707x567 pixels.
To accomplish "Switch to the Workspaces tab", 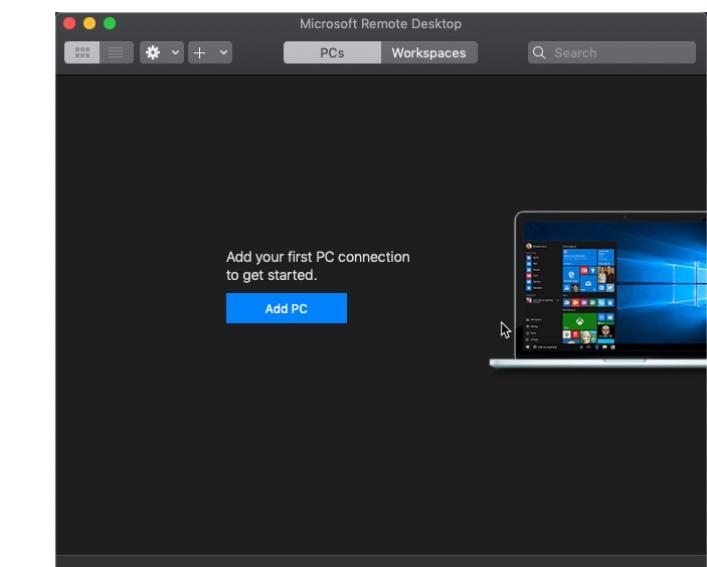I will pos(429,53).
